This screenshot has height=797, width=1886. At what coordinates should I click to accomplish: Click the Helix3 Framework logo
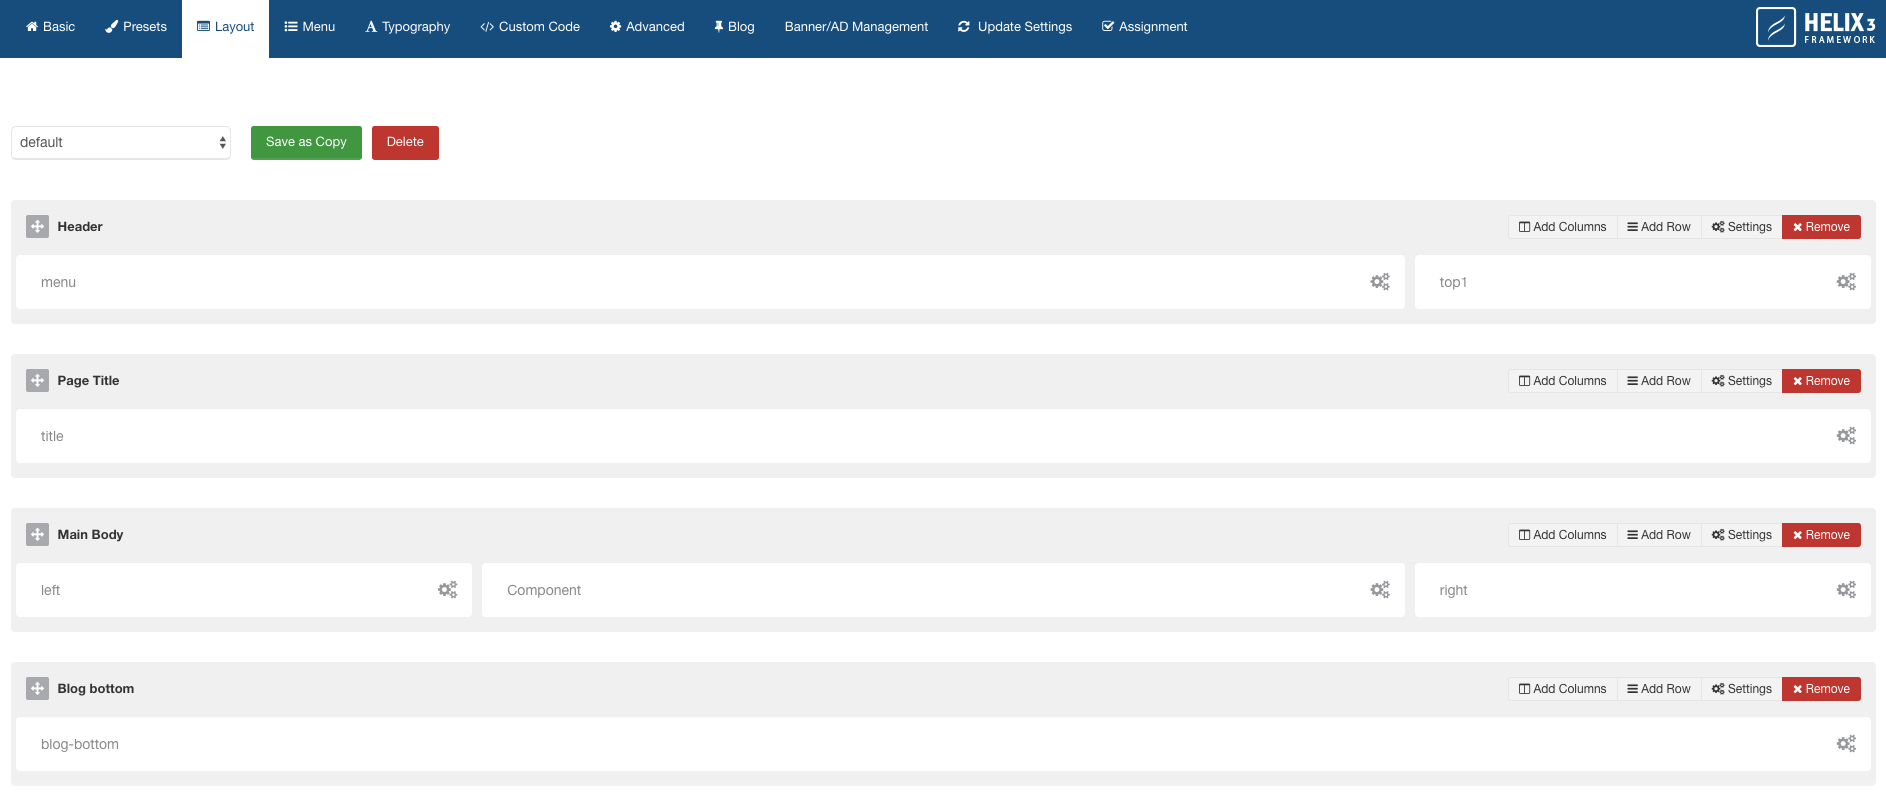click(1815, 27)
